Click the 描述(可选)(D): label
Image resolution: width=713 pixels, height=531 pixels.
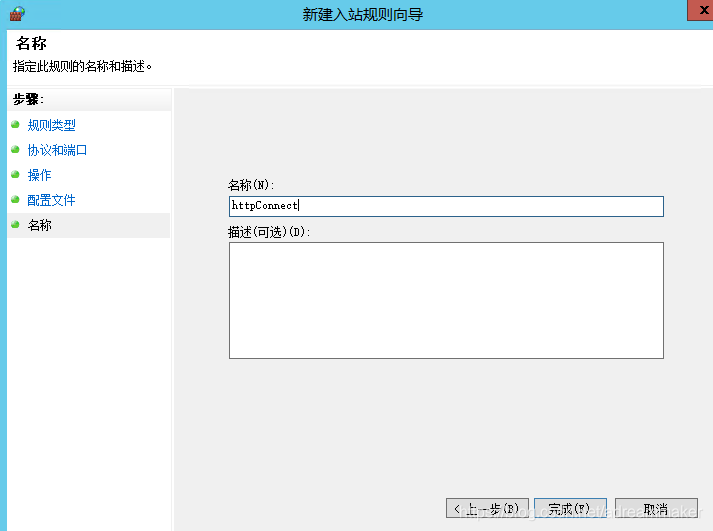269,232
